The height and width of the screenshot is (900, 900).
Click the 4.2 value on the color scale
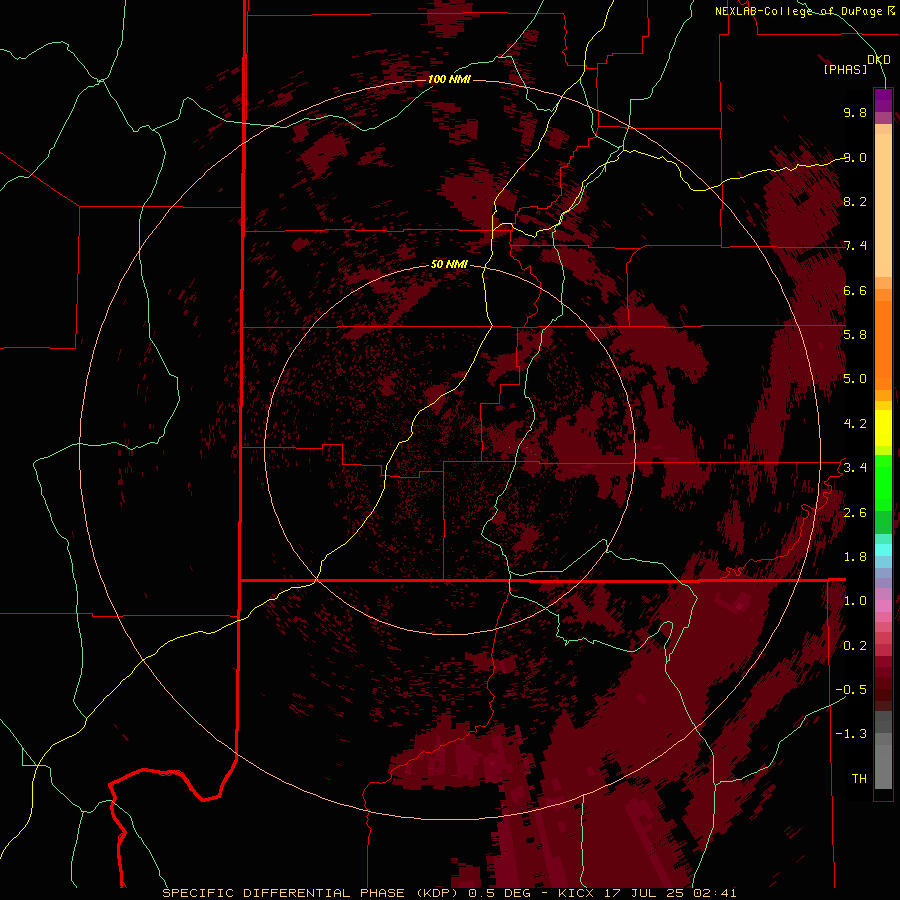(855, 424)
